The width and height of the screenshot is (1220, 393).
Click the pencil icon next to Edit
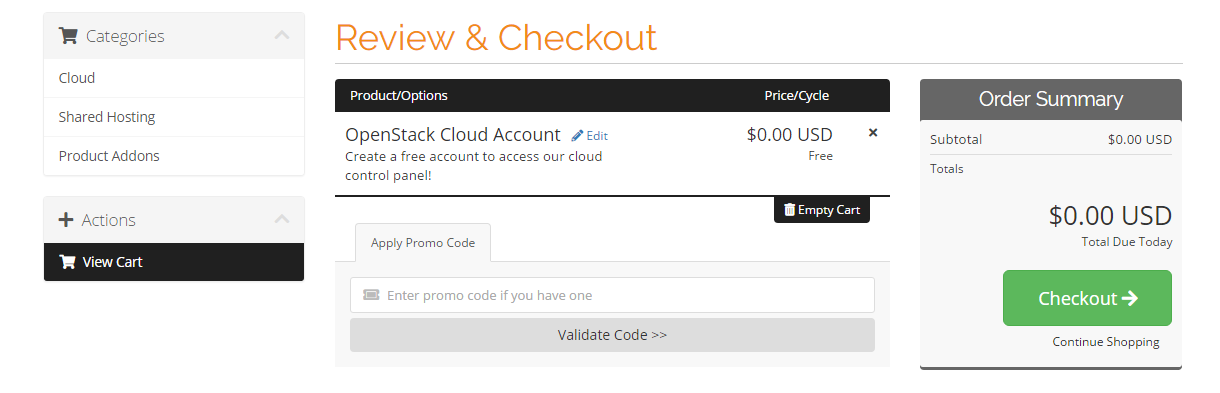coord(577,135)
